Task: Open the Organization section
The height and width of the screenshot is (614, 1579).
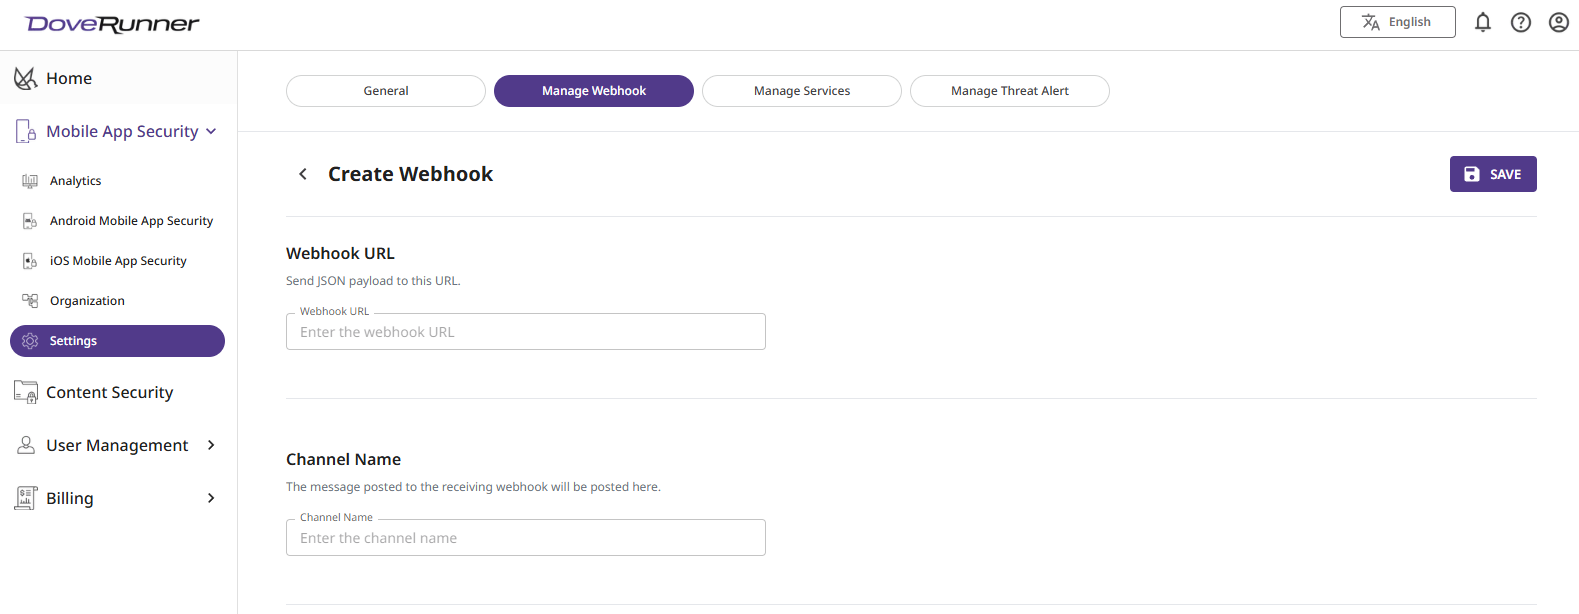Action: click(x=87, y=300)
